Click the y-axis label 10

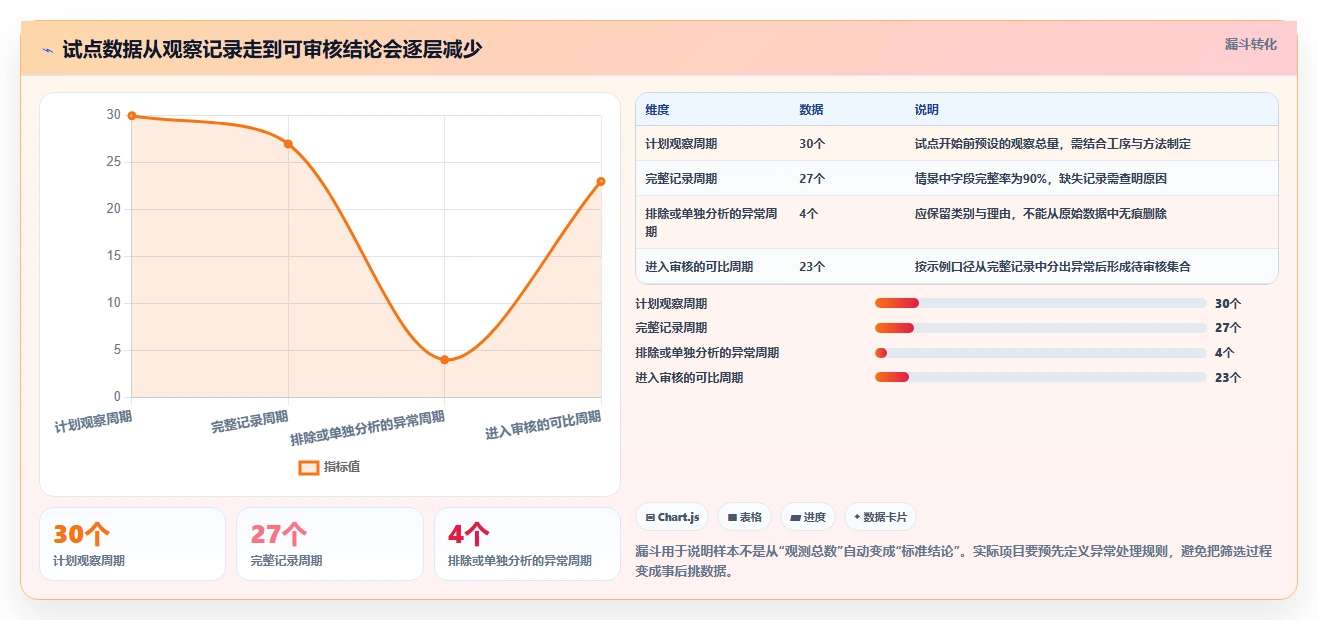(x=114, y=303)
